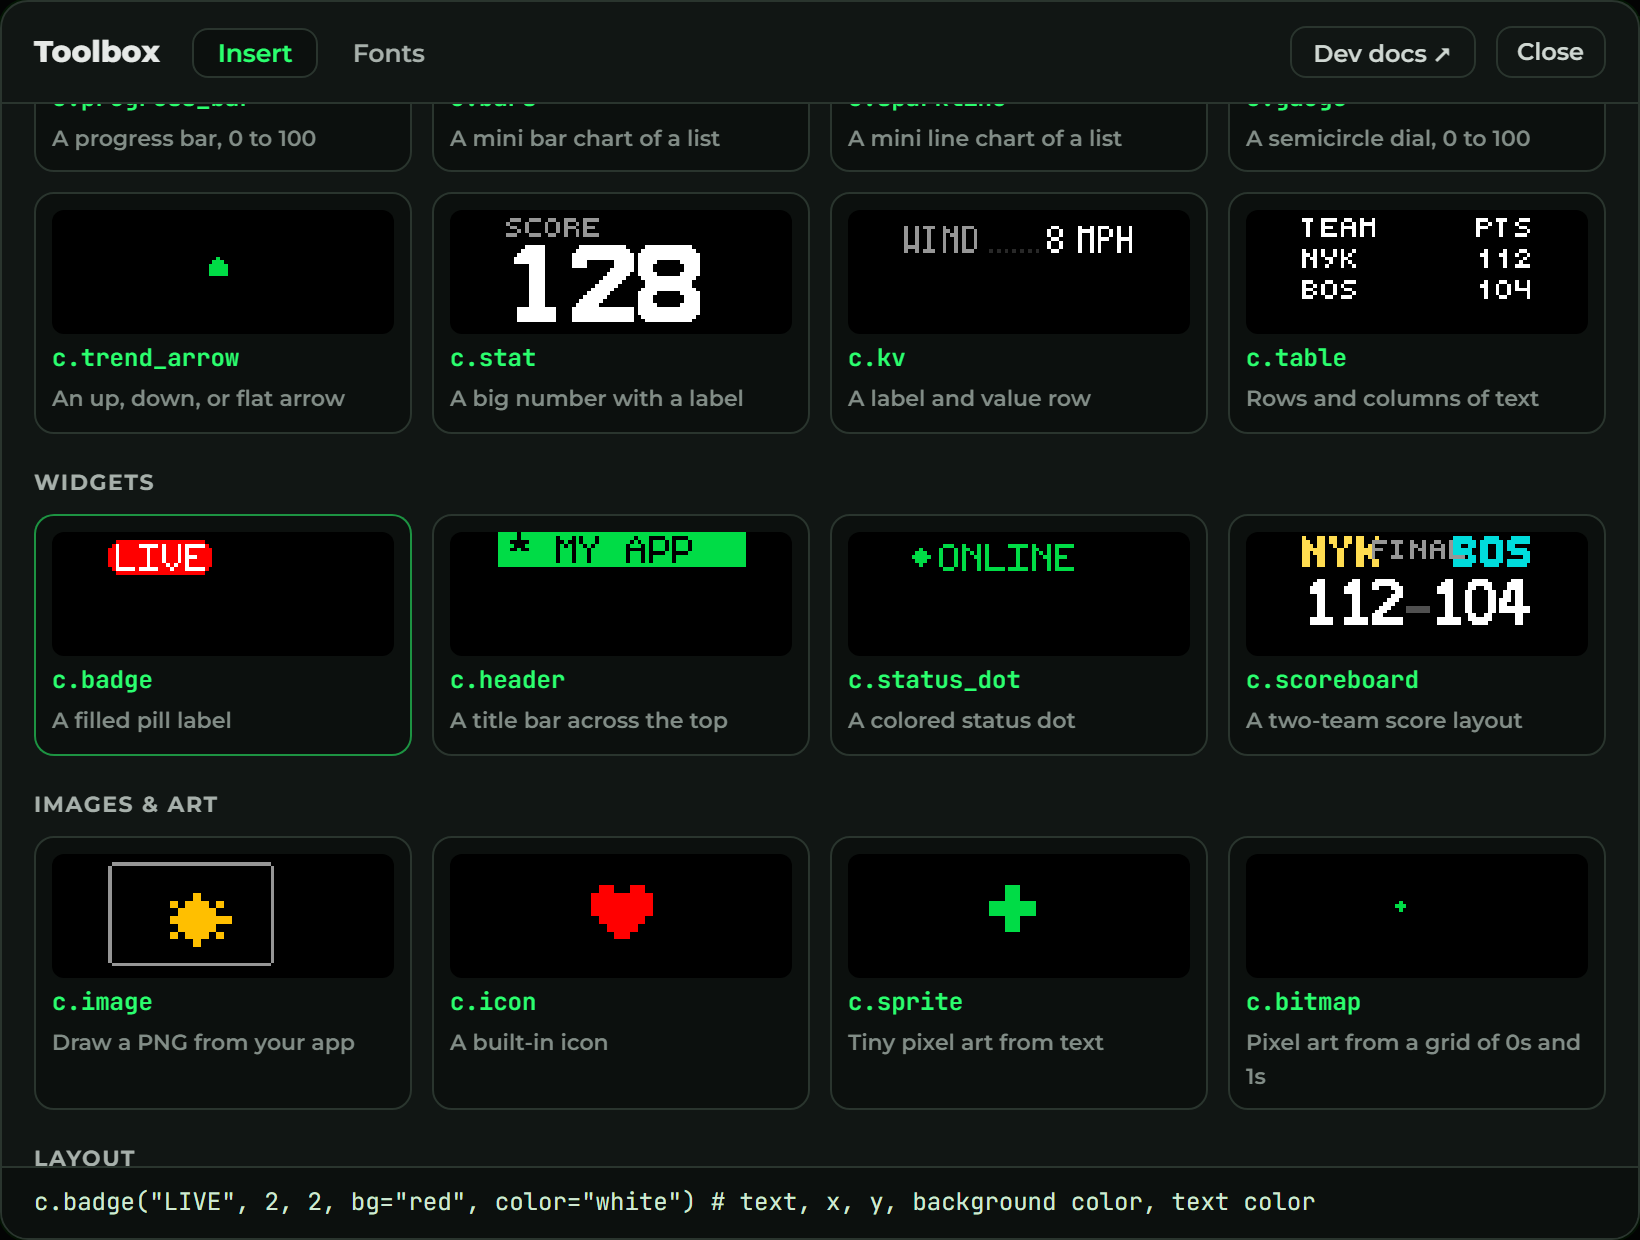This screenshot has height=1240, width=1640.
Task: Switch to the Insert tab
Action: [255, 53]
